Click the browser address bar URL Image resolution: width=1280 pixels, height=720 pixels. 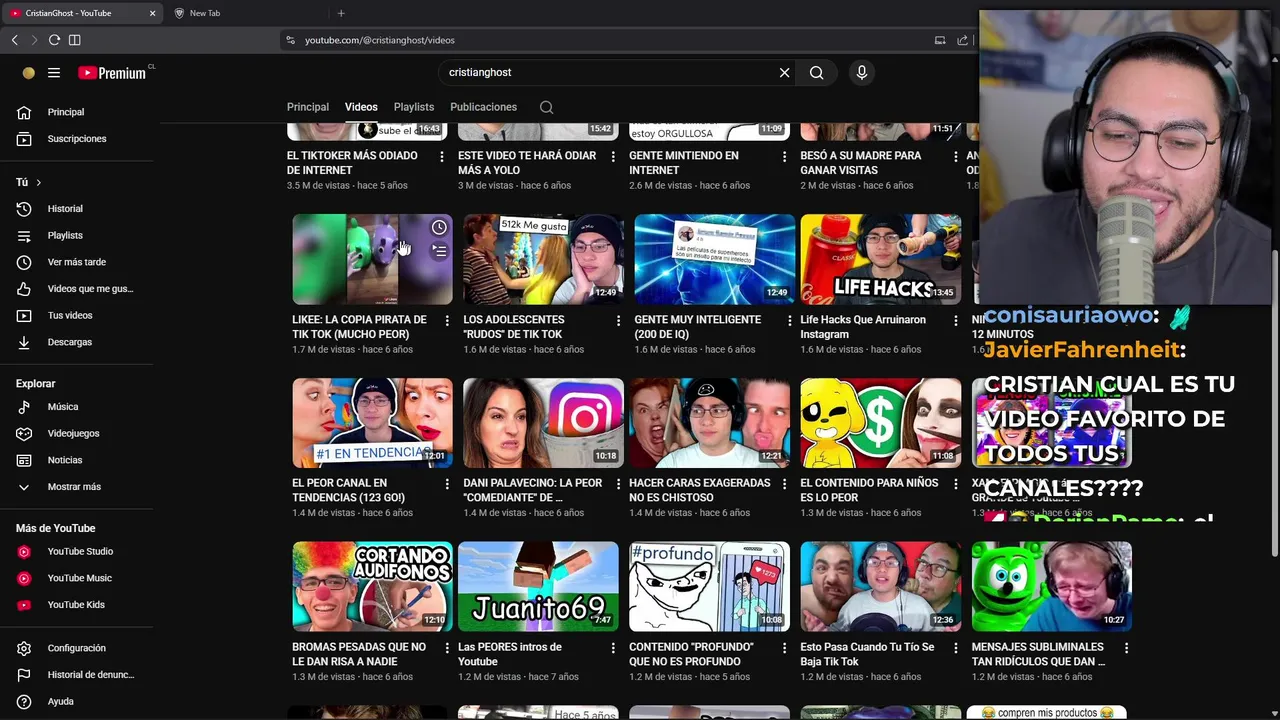379,40
